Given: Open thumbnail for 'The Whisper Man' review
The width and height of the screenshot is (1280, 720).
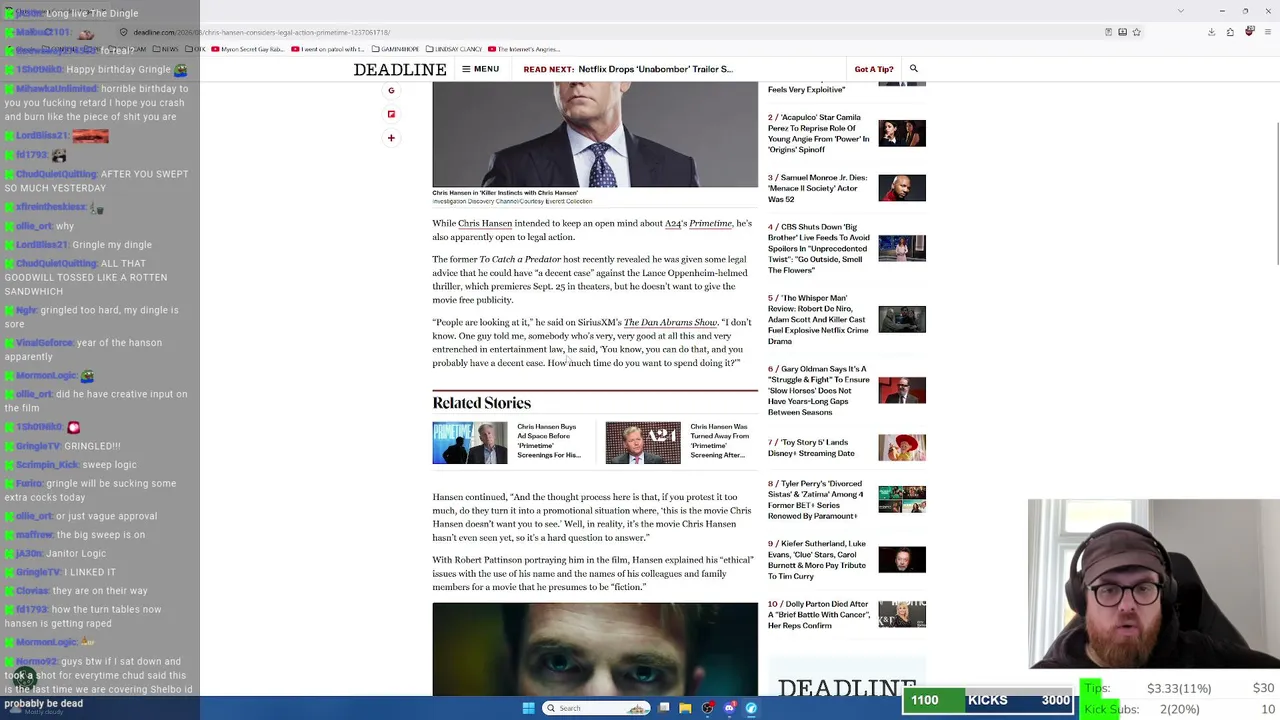Looking at the screenshot, I should click(x=902, y=319).
